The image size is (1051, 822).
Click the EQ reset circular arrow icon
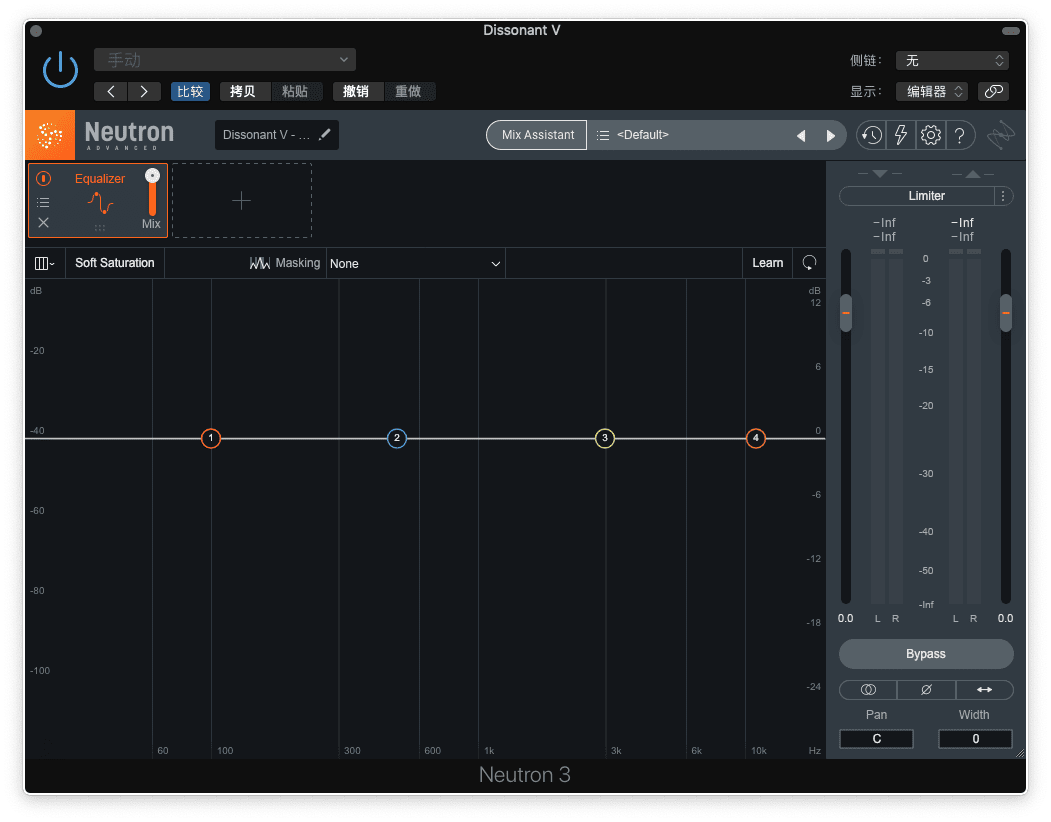point(810,263)
